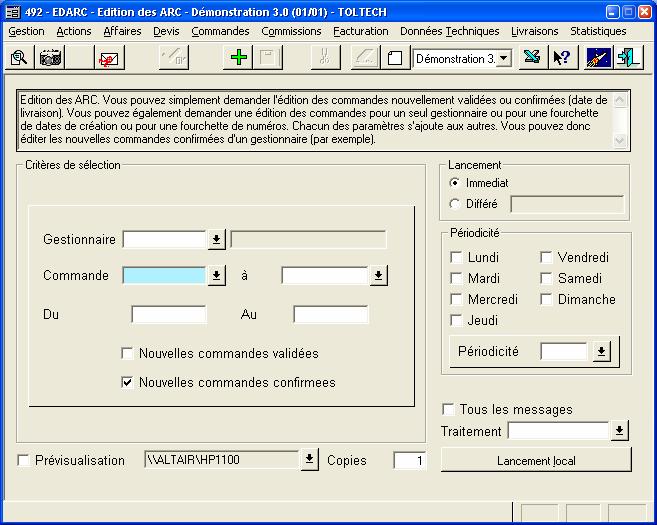Viewport: 657px width, 525px height.
Task: Click the Au date field
Action: coord(331,314)
